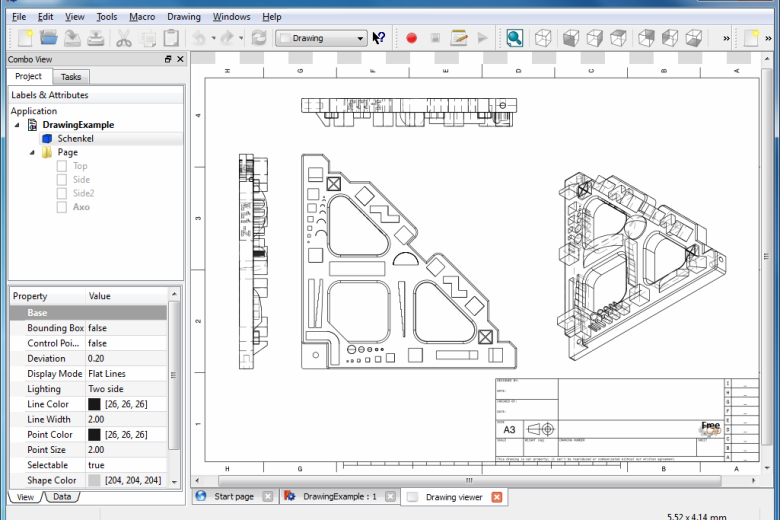Click the Line Color black swatch
This screenshot has width=780, height=520.
pos(94,404)
